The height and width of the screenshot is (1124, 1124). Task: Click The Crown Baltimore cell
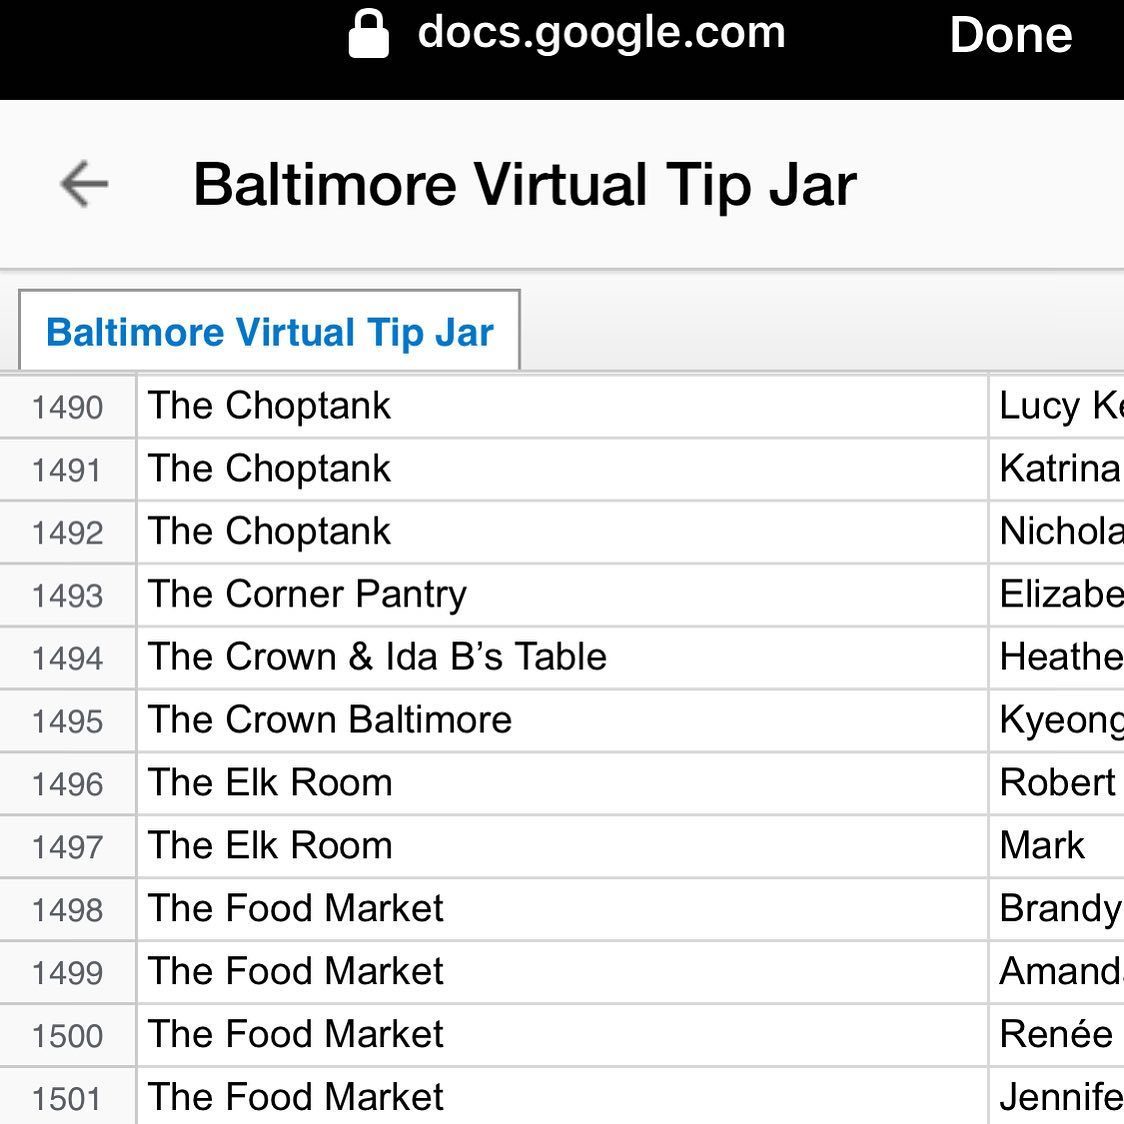coord(562,721)
